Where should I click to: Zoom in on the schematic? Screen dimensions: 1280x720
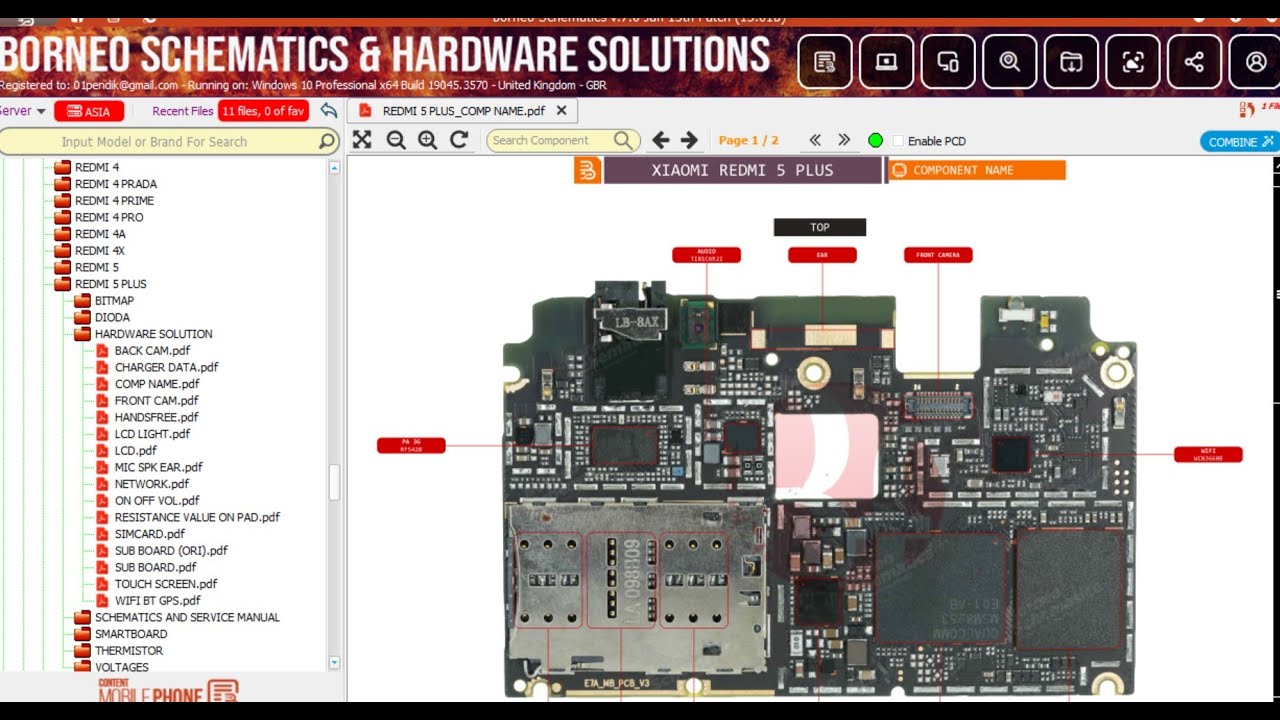point(428,140)
